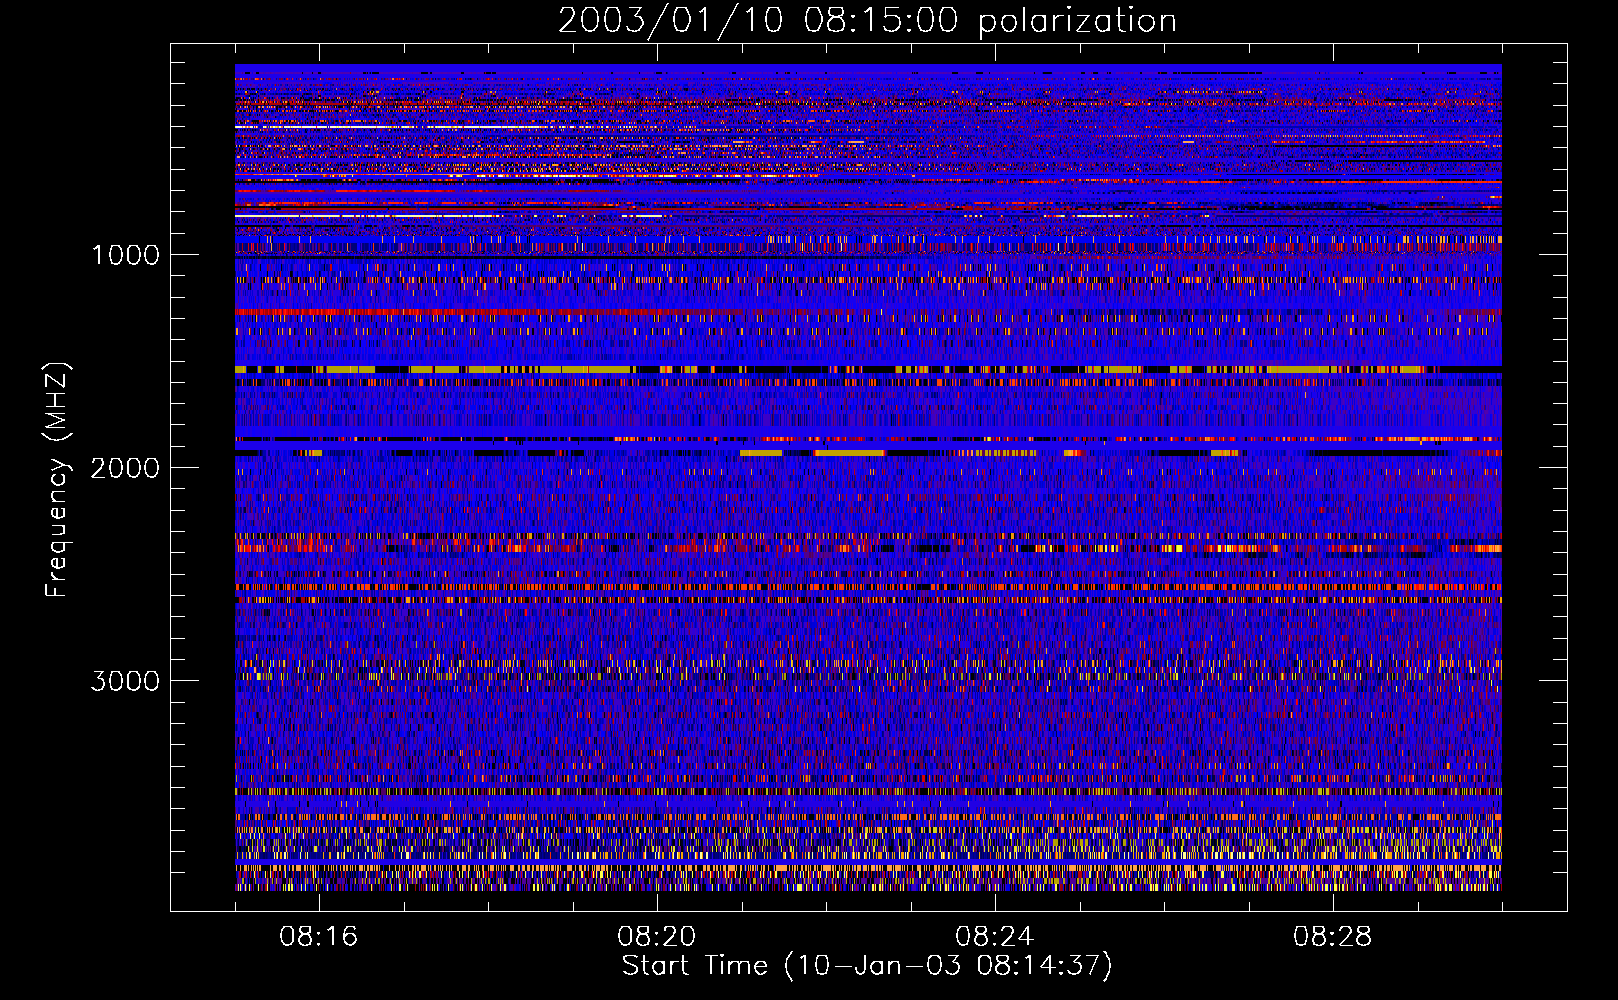Click the "Frequency (MHZ)" axis label
This screenshot has width=1618, height=1000.
pyautogui.click(x=58, y=480)
